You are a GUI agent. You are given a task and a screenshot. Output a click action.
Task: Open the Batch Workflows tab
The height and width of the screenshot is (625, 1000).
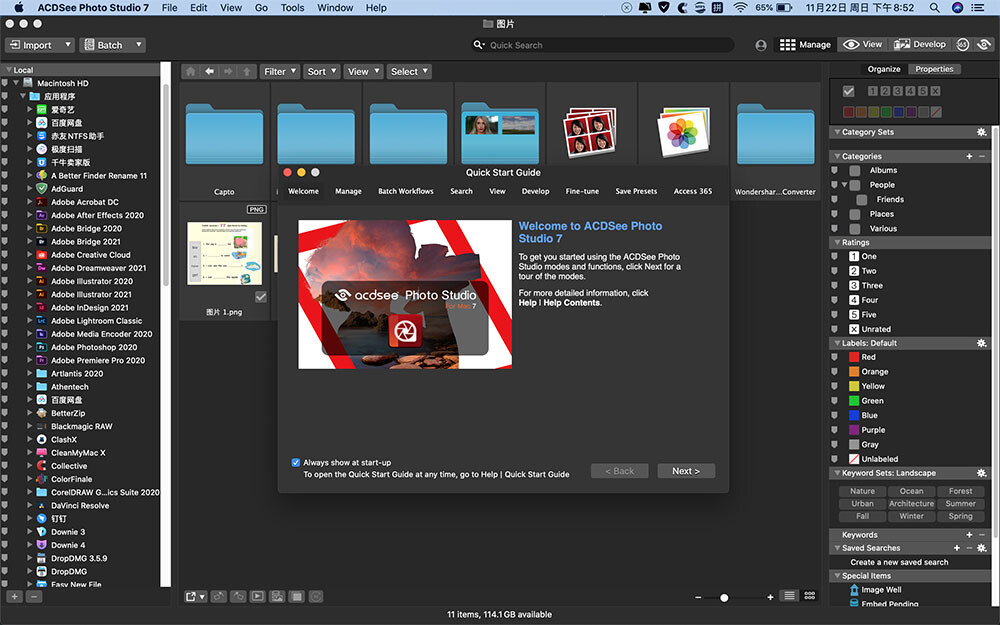[406, 191]
